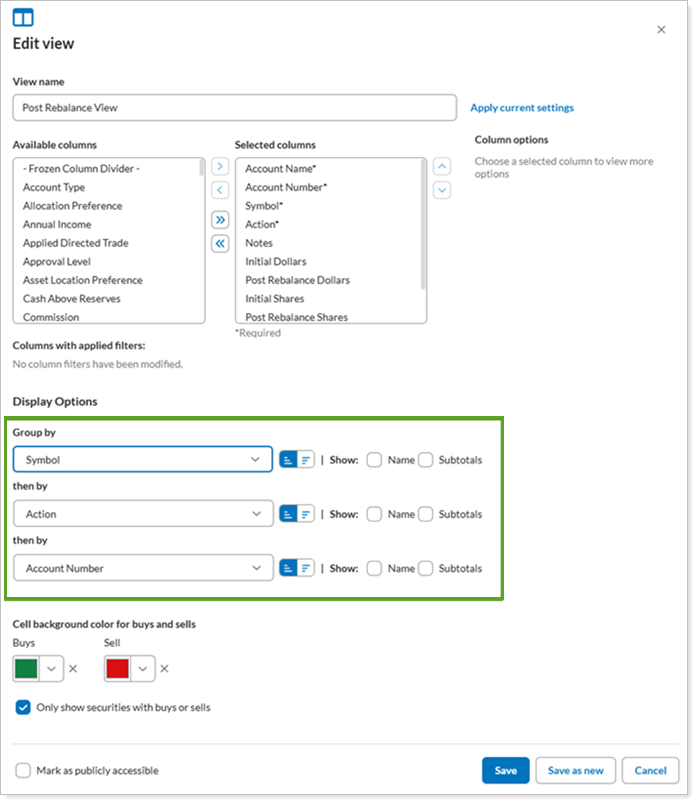697x804 pixels.
Task: Move selected column up with arrow
Action: pos(442,166)
